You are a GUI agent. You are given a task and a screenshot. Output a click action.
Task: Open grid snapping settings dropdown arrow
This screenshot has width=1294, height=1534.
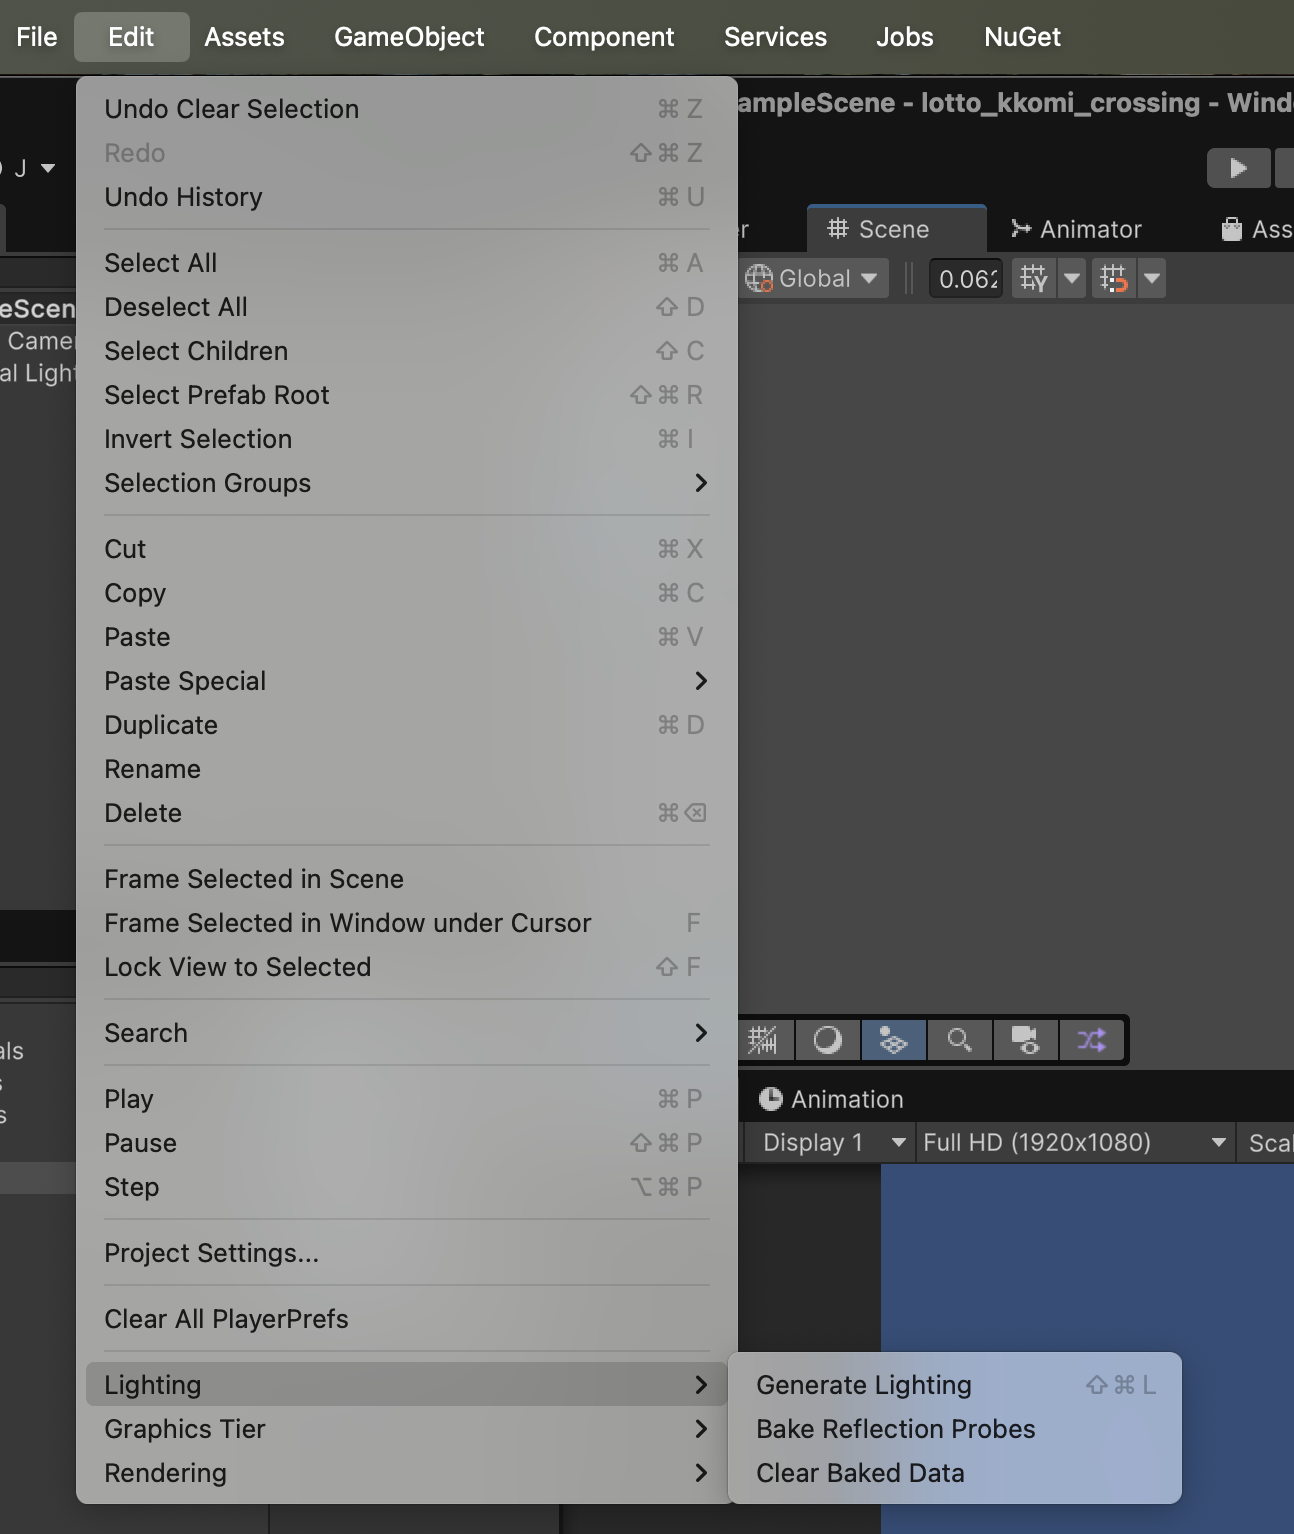(1152, 278)
